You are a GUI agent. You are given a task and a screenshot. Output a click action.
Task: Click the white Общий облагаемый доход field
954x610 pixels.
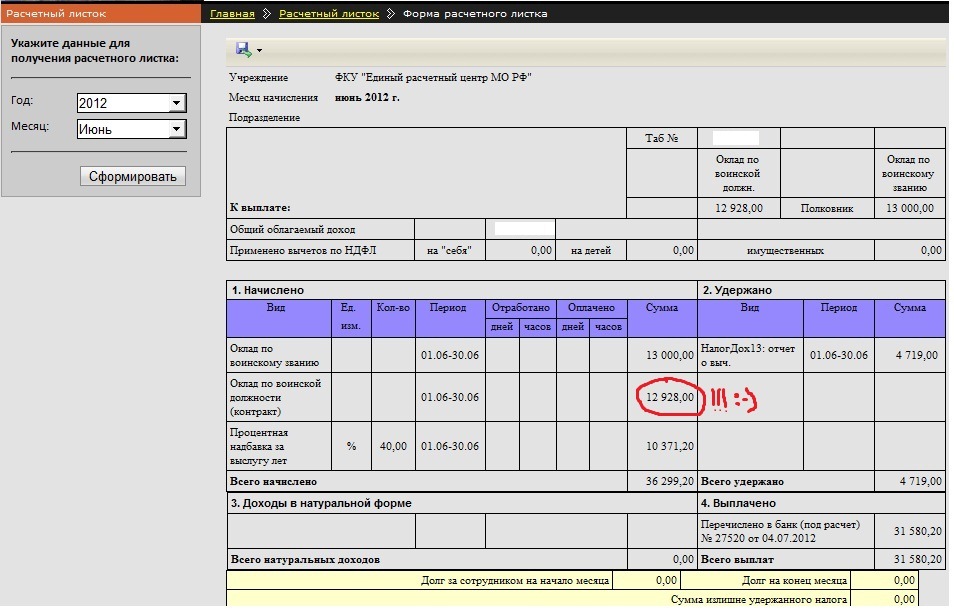point(524,229)
